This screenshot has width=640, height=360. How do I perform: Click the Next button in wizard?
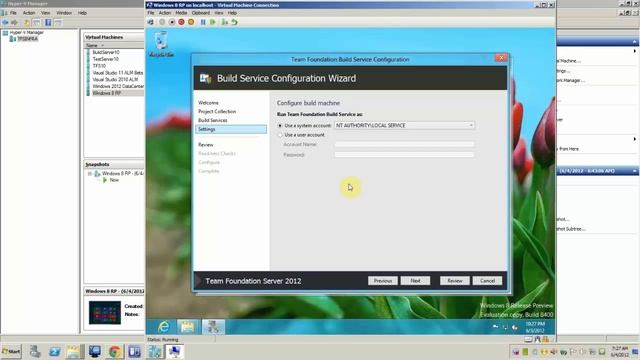point(416,281)
